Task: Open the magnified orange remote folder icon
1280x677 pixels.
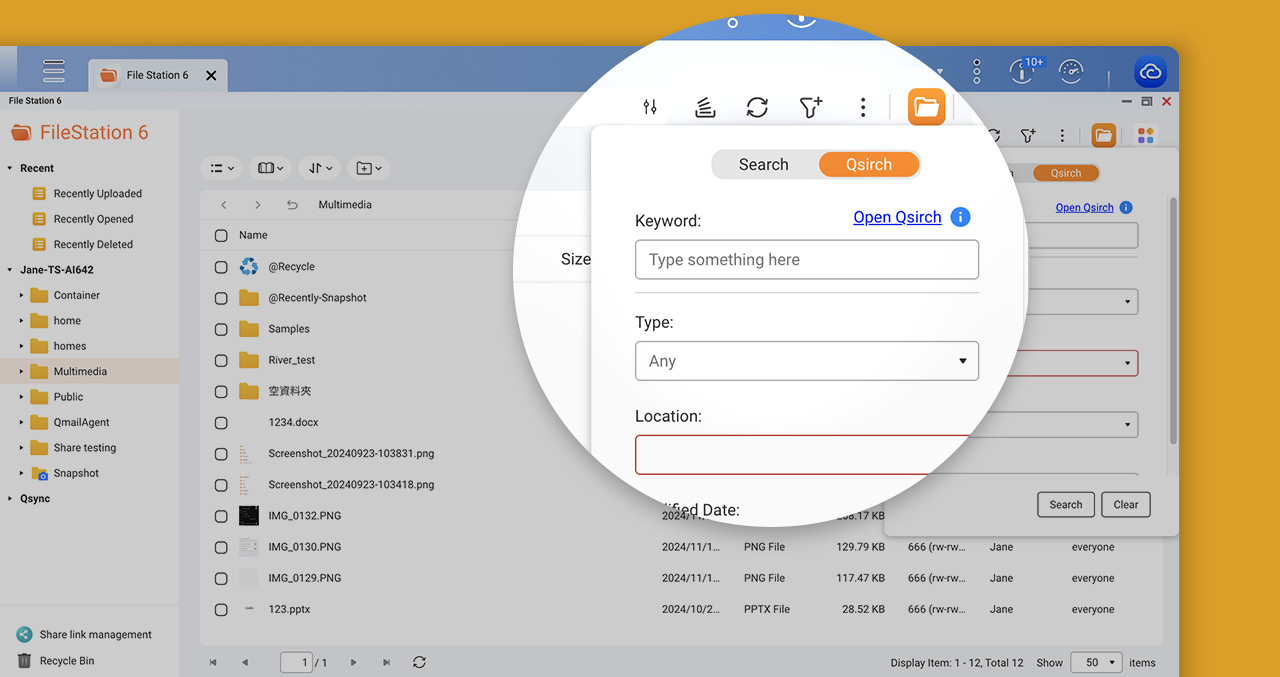Action: point(927,107)
